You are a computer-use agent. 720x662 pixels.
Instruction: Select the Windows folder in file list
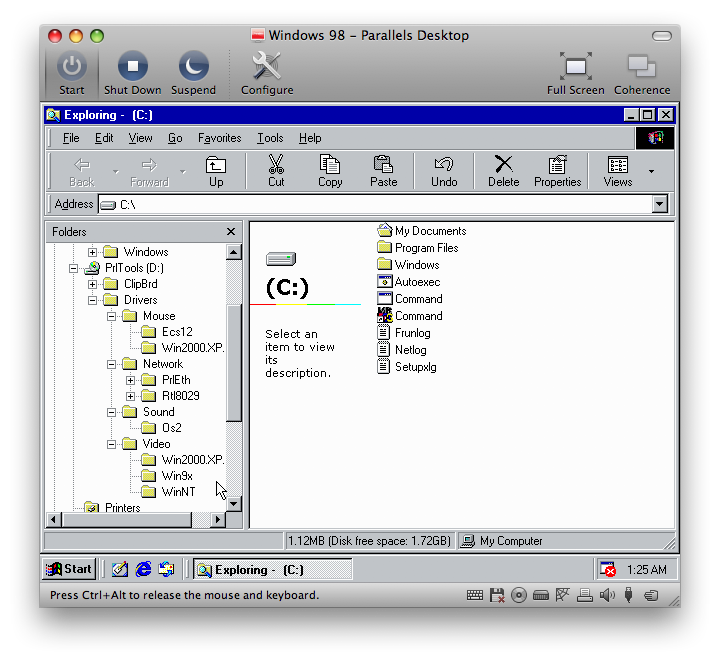coord(408,264)
